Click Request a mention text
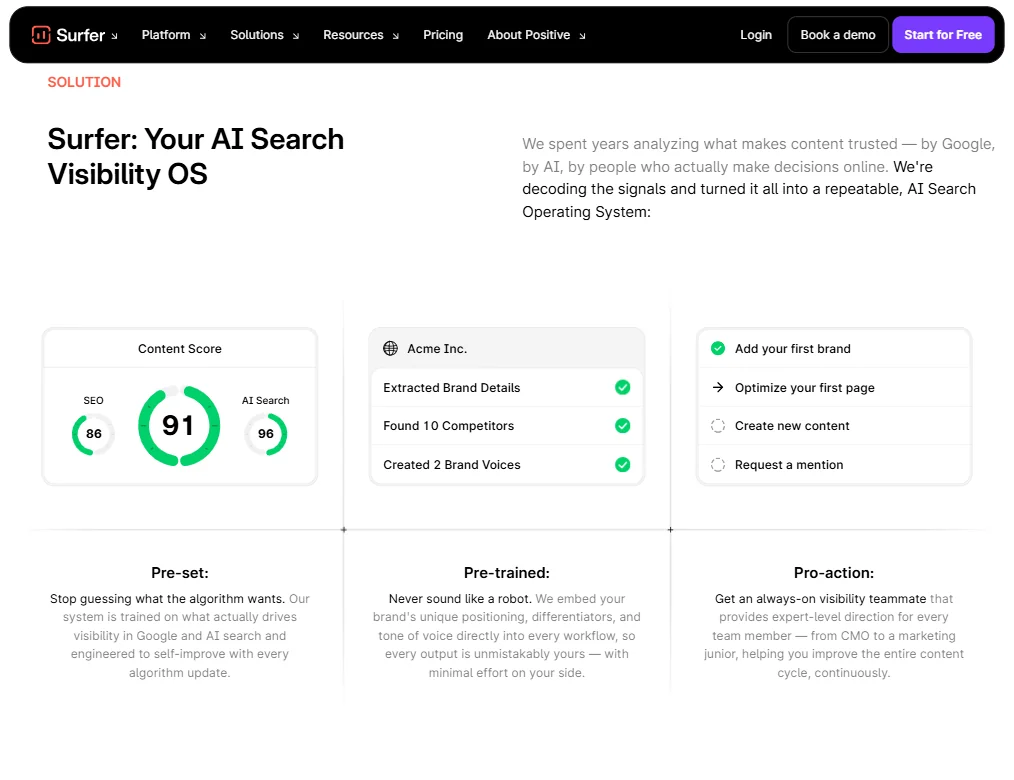Image resolution: width=1014 pixels, height=780 pixels. (x=789, y=464)
